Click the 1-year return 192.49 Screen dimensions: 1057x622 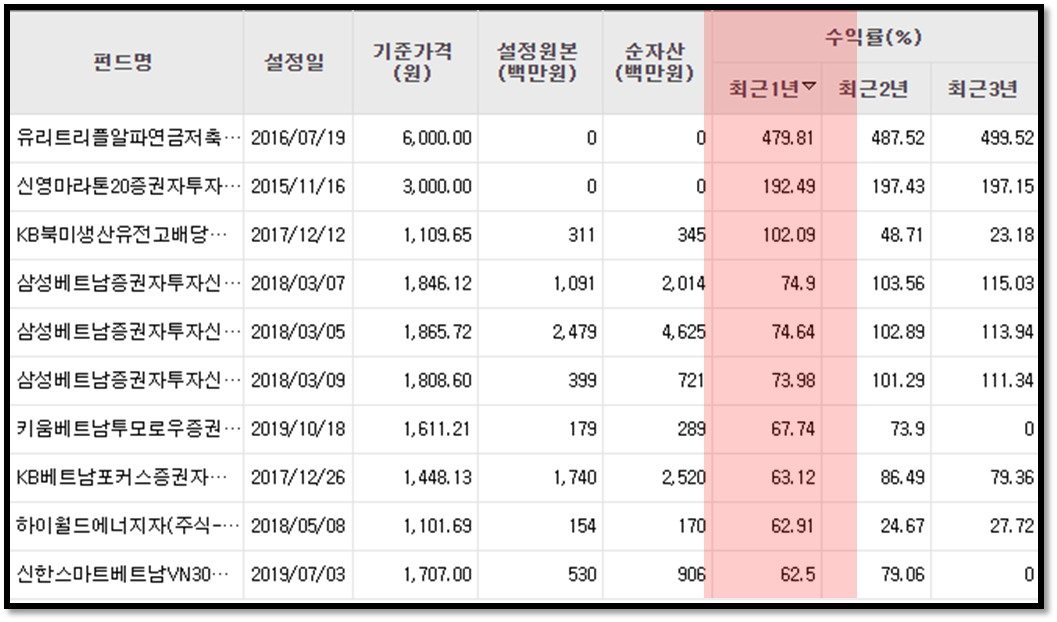click(788, 187)
